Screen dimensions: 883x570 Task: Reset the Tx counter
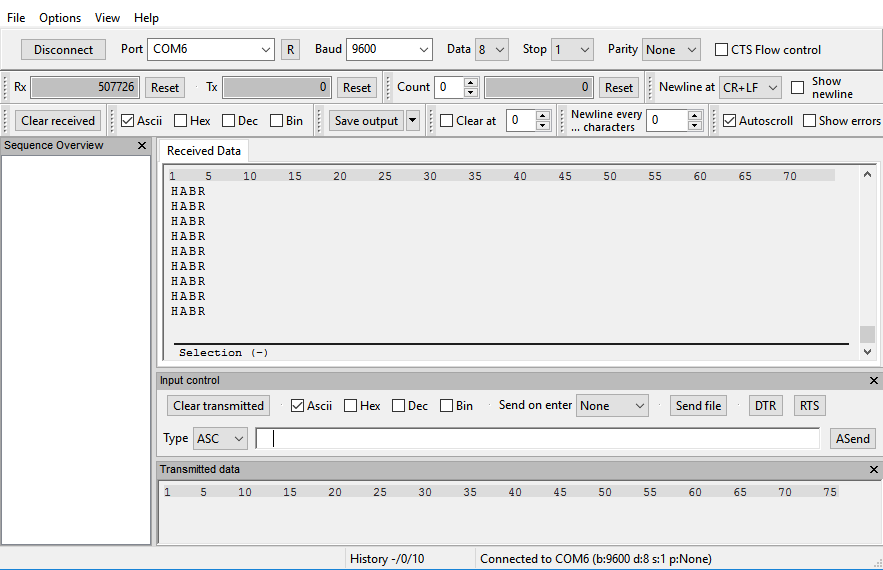pos(357,87)
